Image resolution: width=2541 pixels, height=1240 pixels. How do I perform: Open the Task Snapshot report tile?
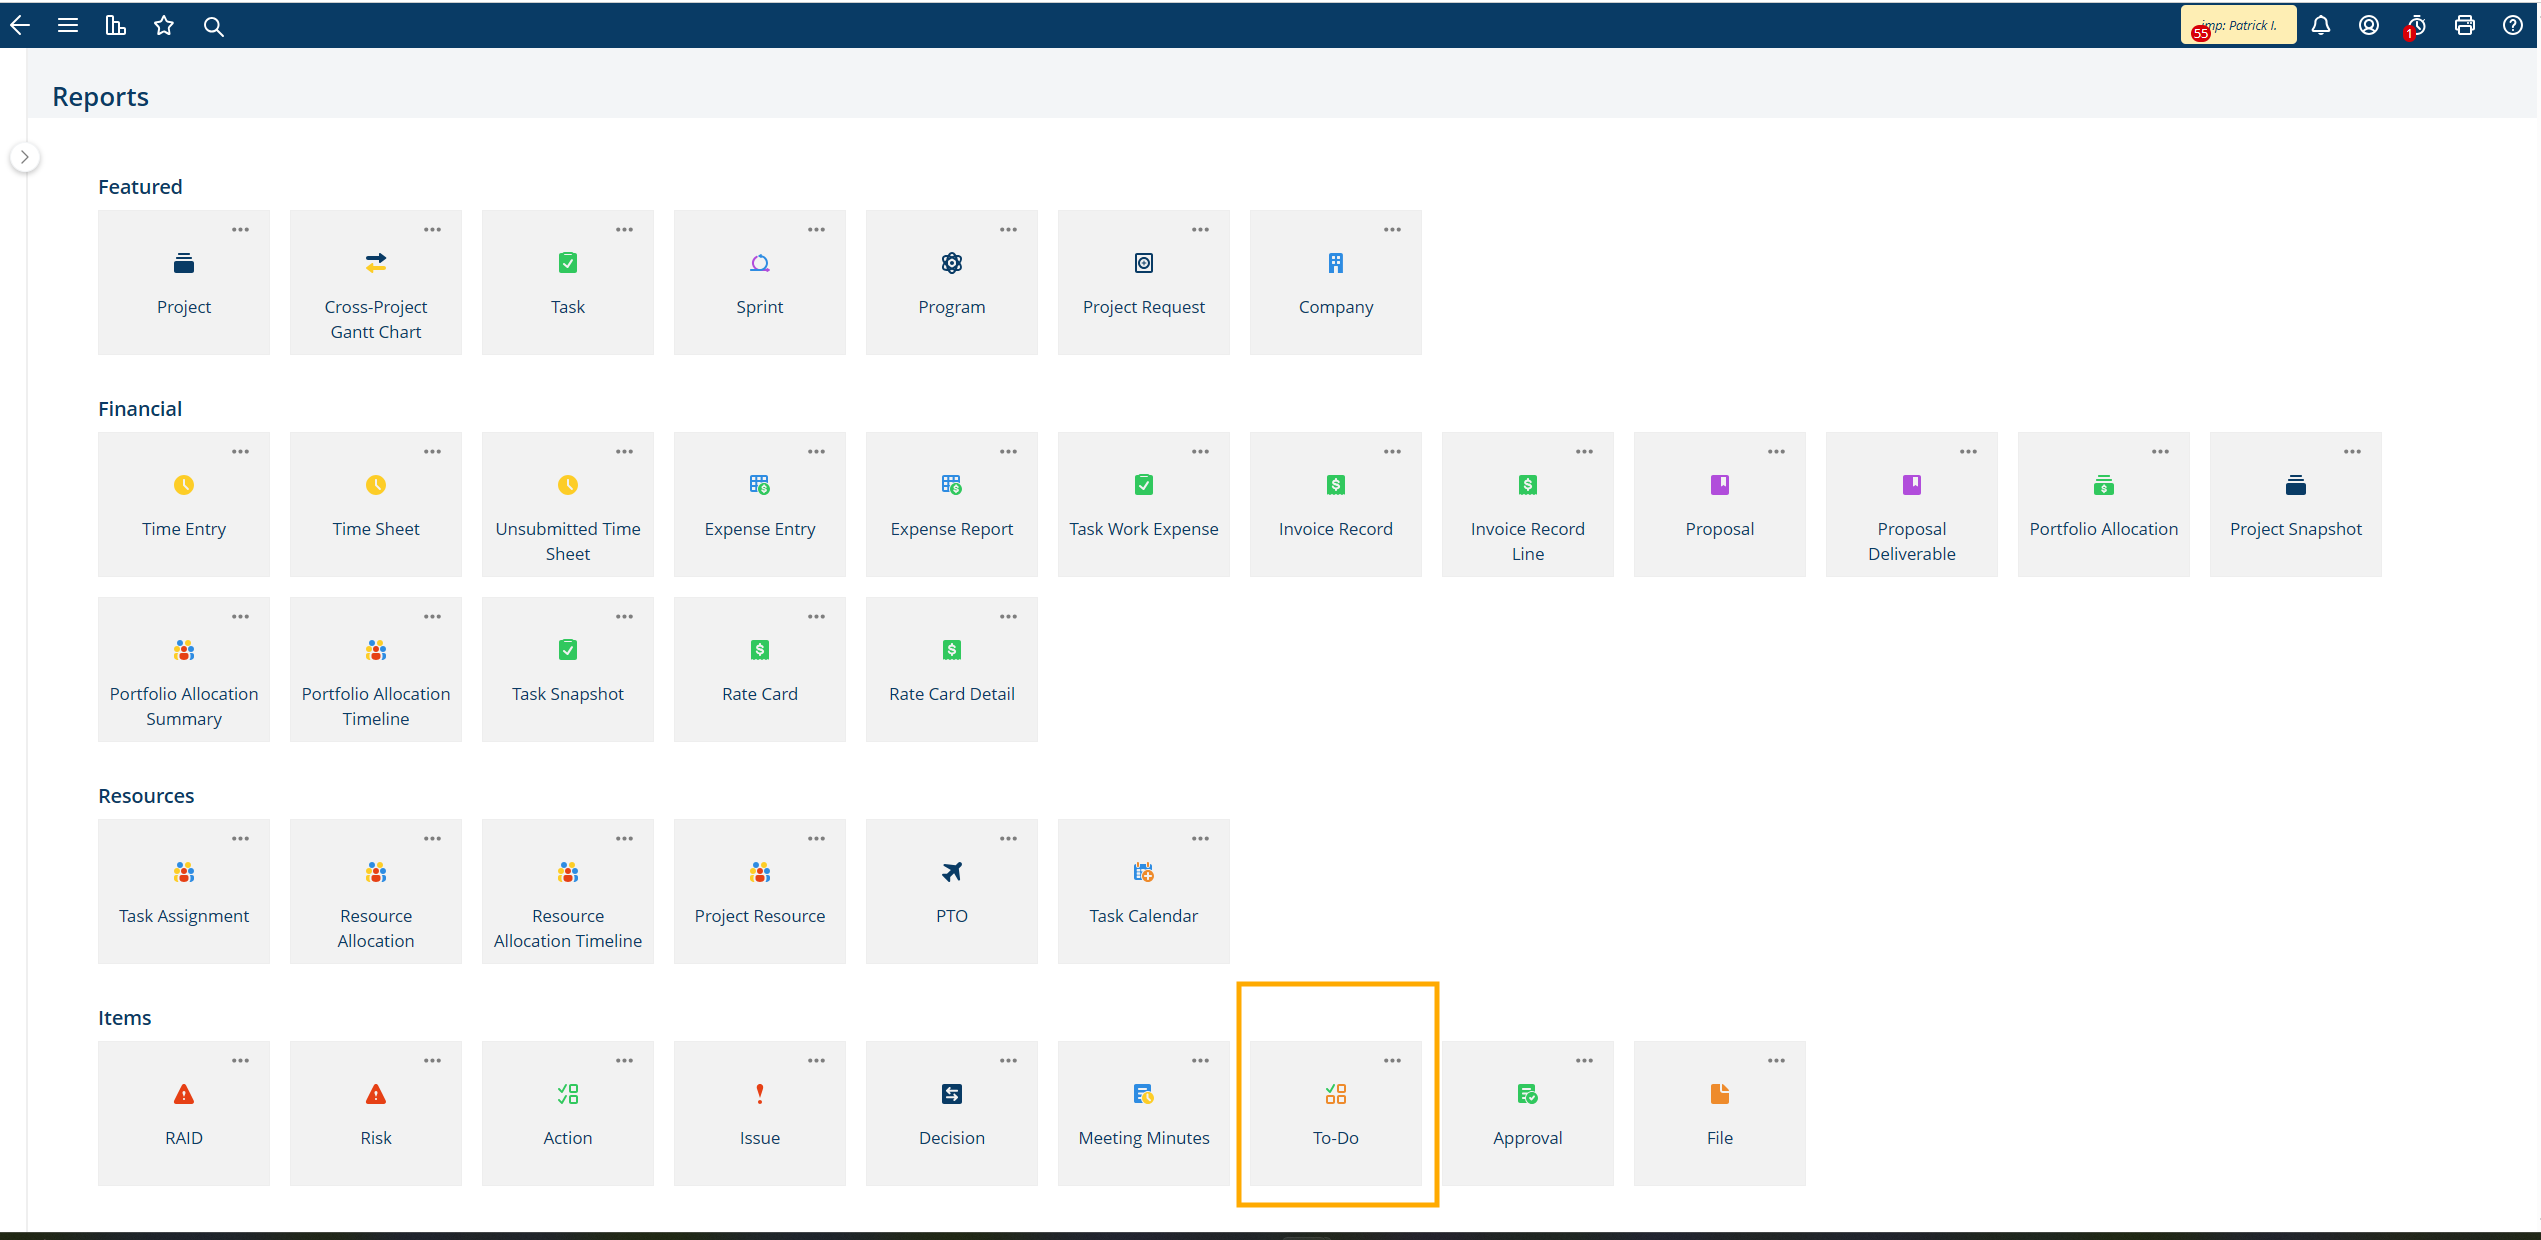coord(568,669)
